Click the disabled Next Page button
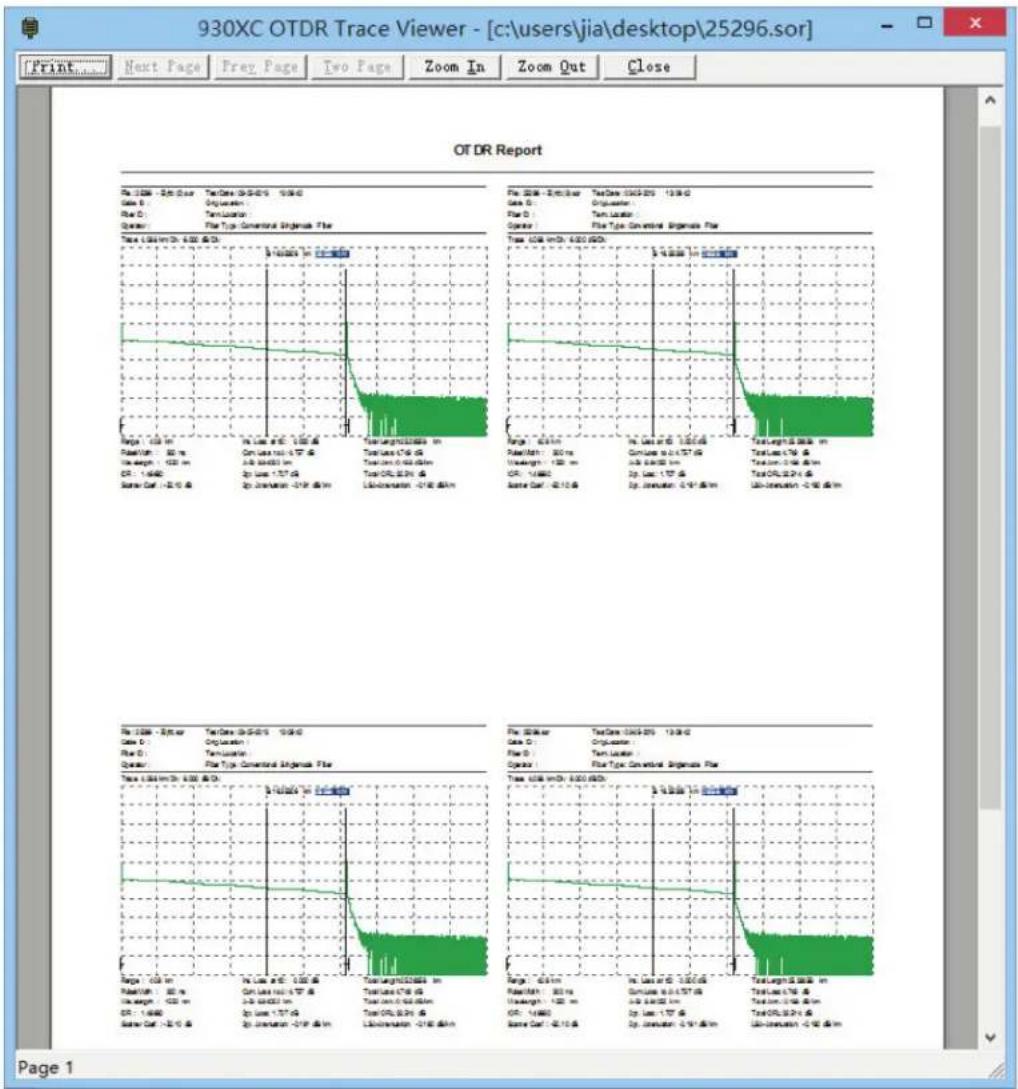 [x=163, y=67]
